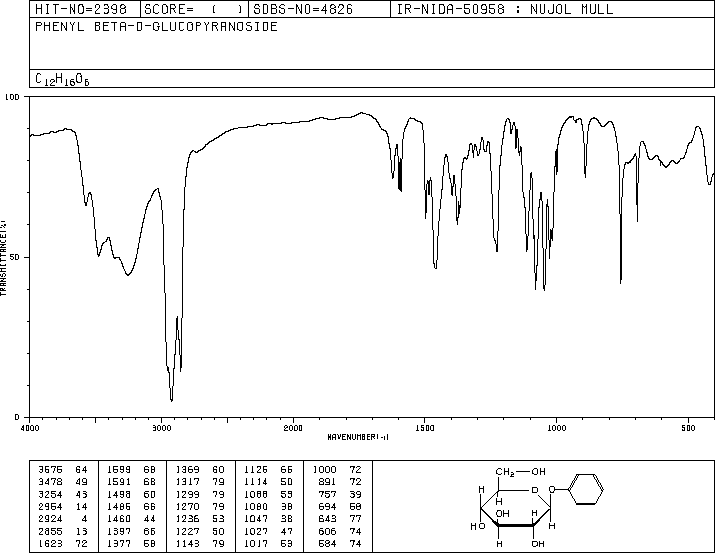Click the 100 label on transmittance axis
Screen dimensions: 715x553
tap(12, 97)
